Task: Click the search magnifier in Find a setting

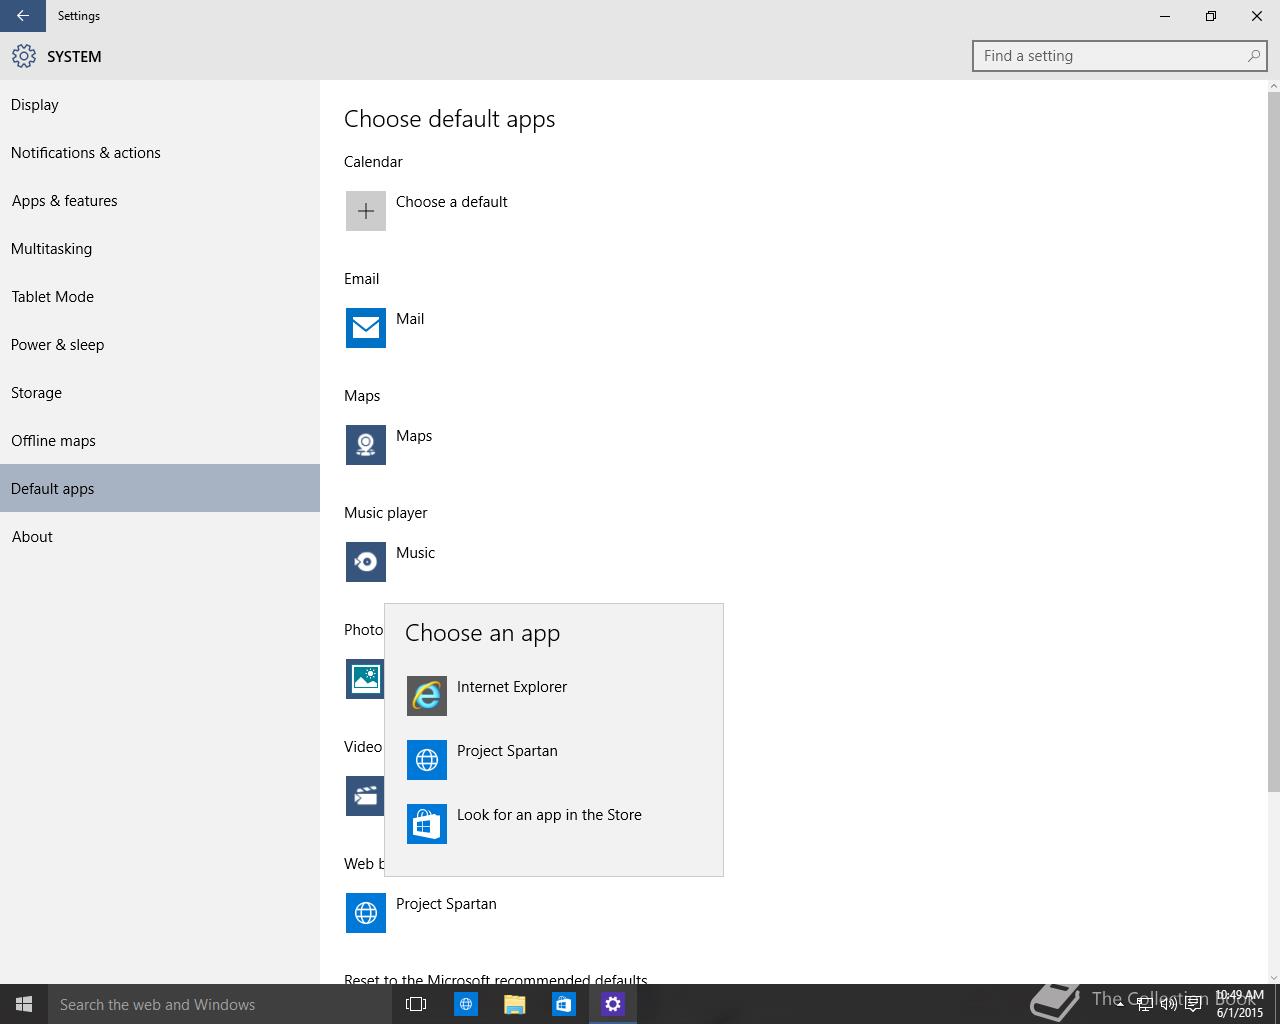Action: pos(1253,56)
